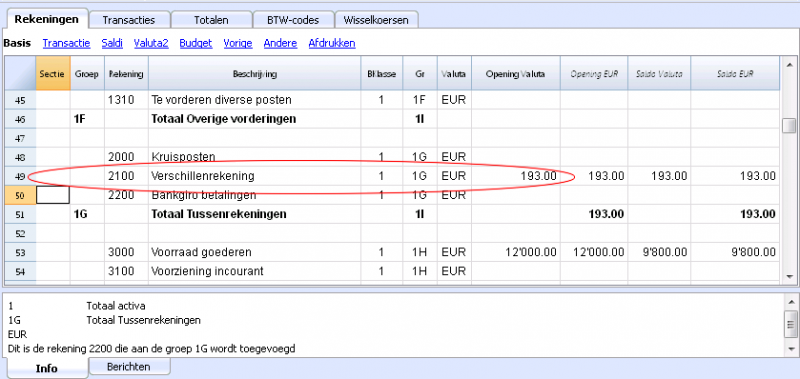Select row header 49
The image size is (800, 379).
[x=20, y=176]
